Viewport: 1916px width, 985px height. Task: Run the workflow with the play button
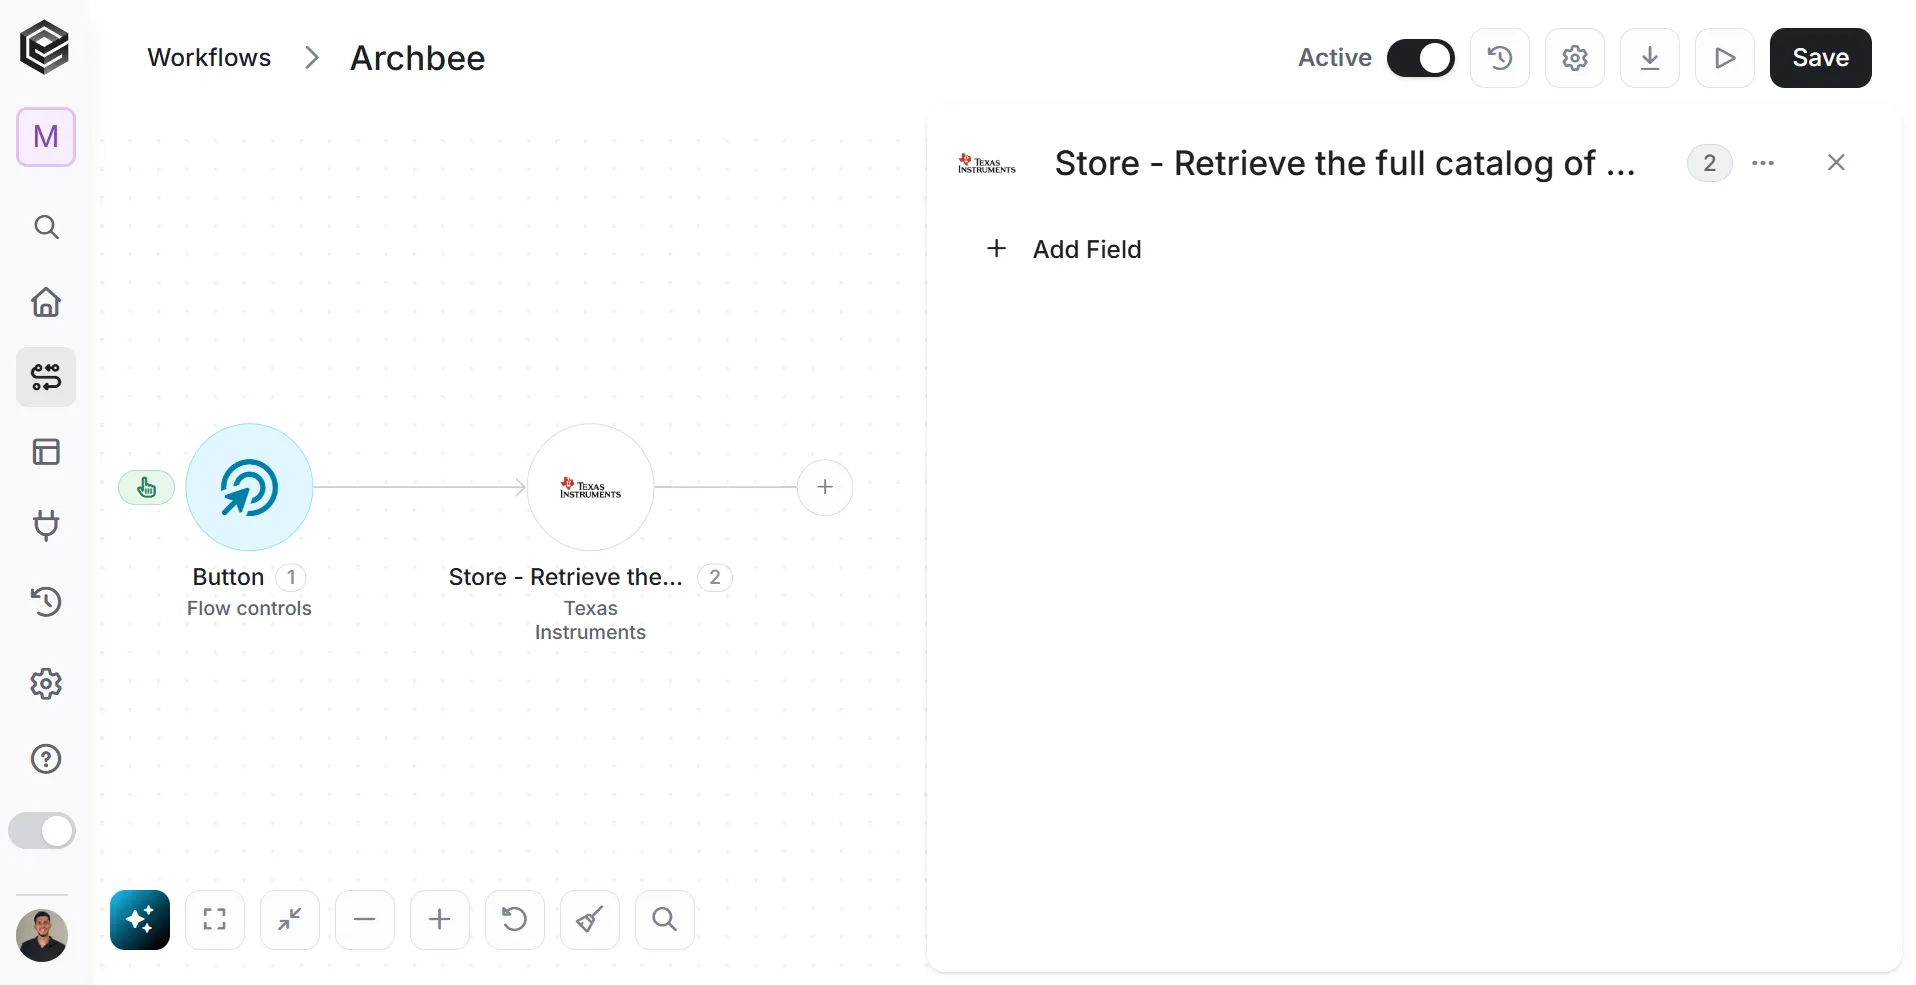click(1725, 58)
